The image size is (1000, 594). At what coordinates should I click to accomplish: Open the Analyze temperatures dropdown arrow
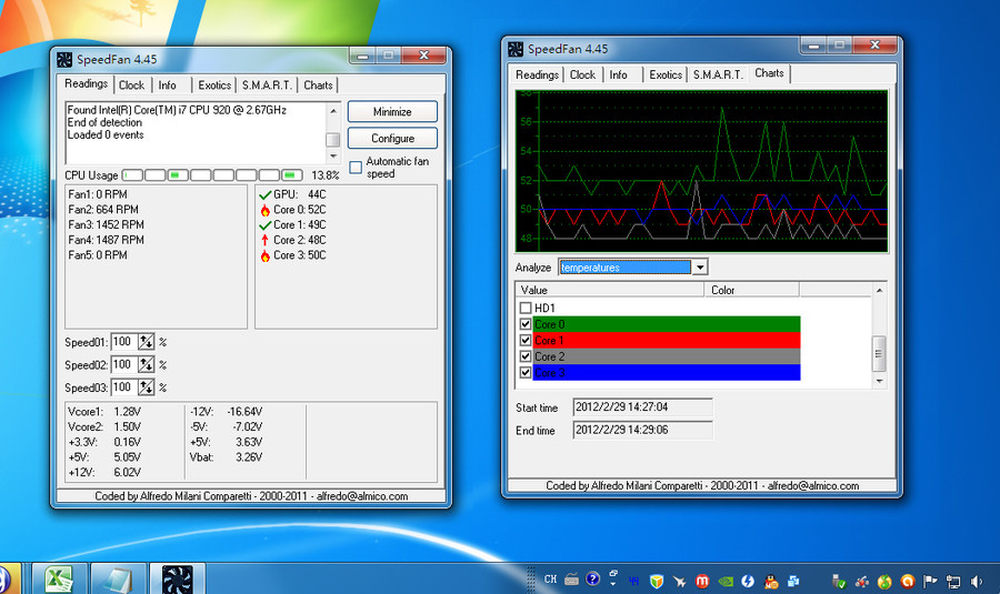click(x=700, y=267)
